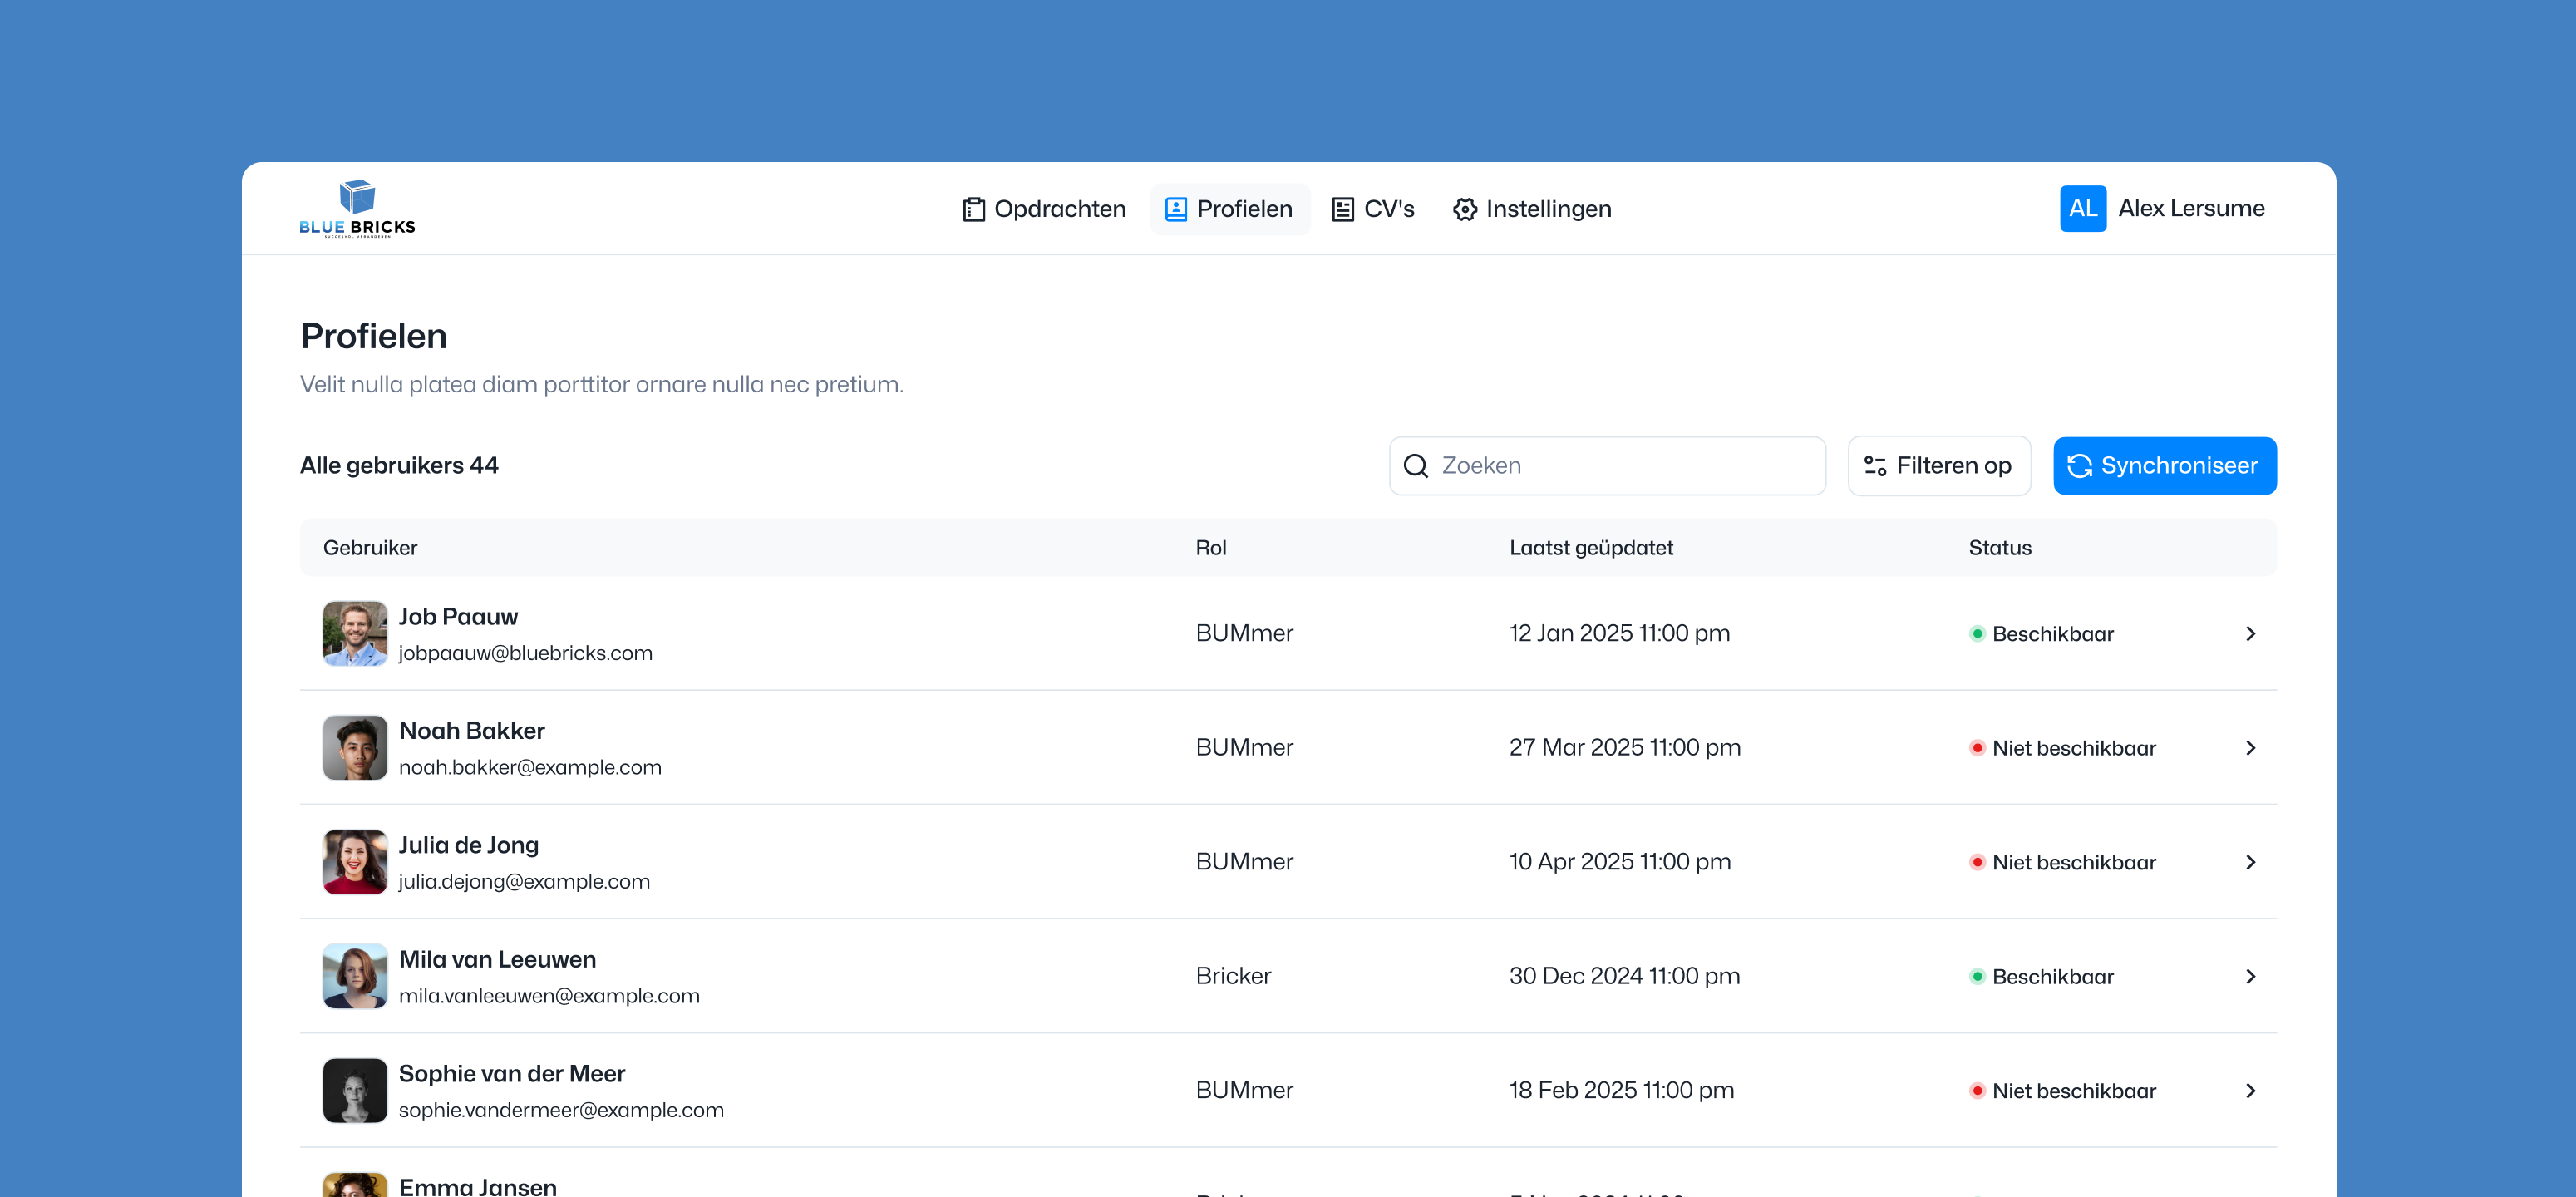Click date 18 Feb 2025 11:00 pm
The height and width of the screenshot is (1197, 2576).
point(1621,1089)
